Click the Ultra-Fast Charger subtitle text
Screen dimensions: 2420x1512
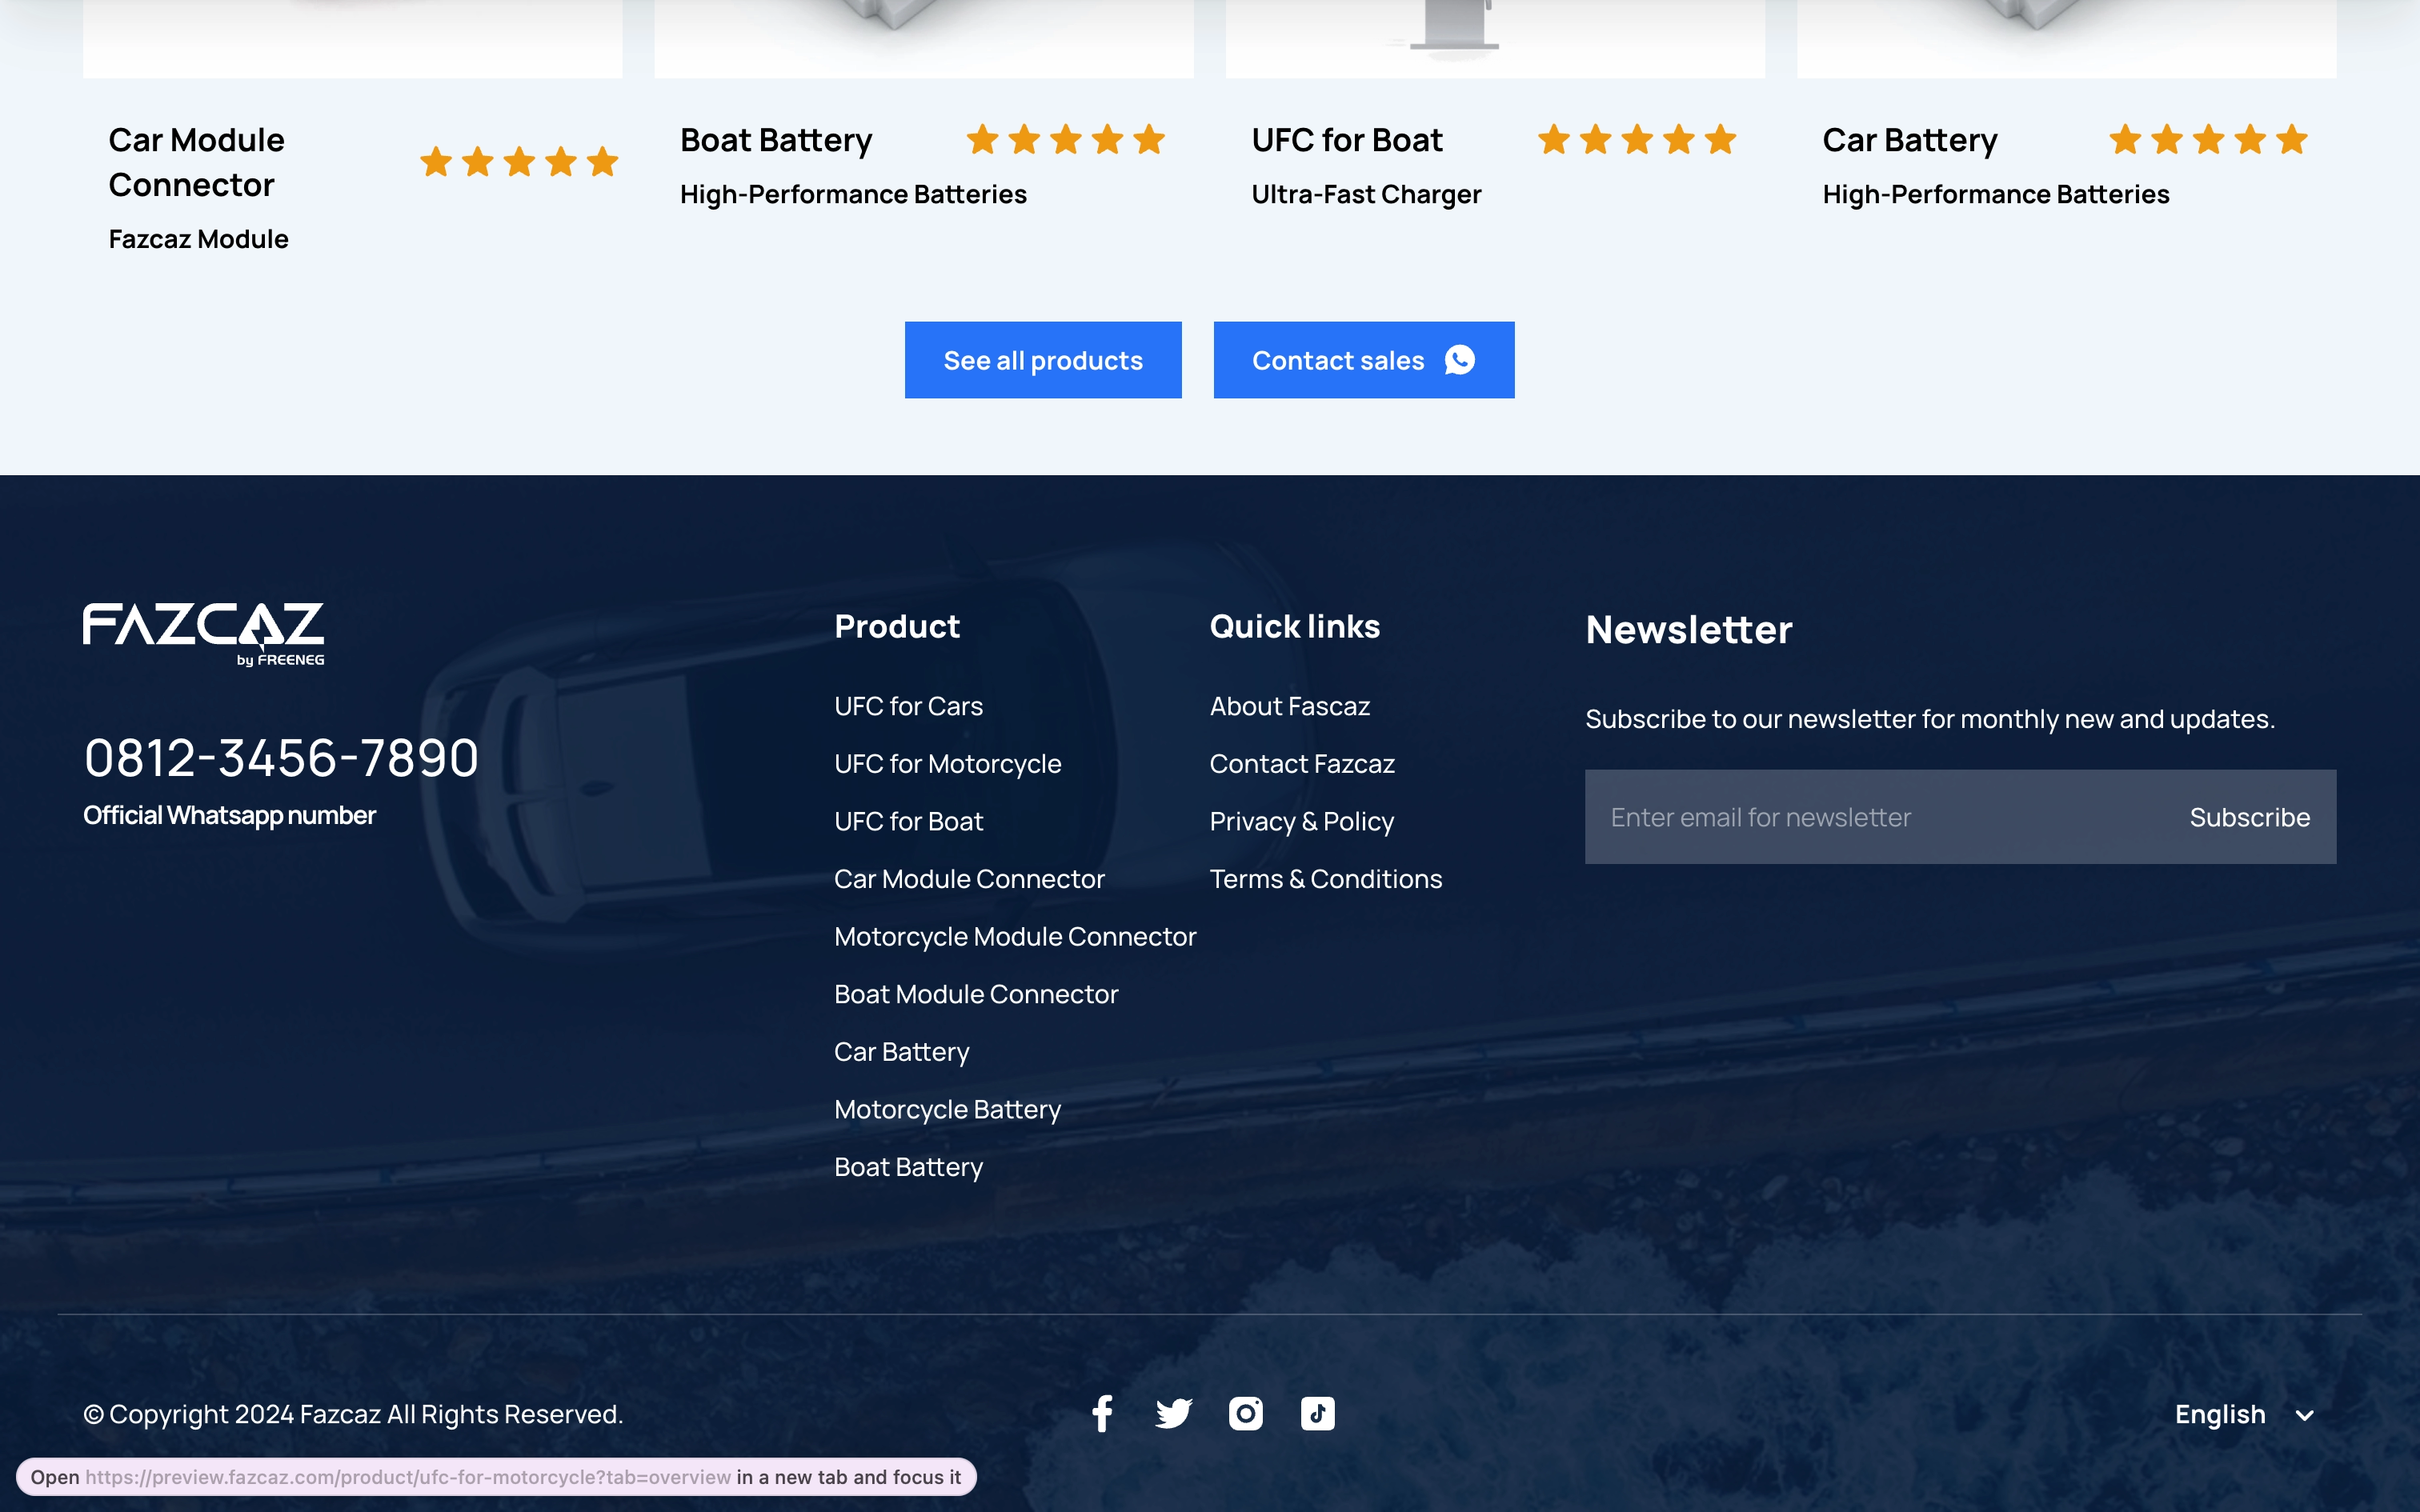[1366, 194]
